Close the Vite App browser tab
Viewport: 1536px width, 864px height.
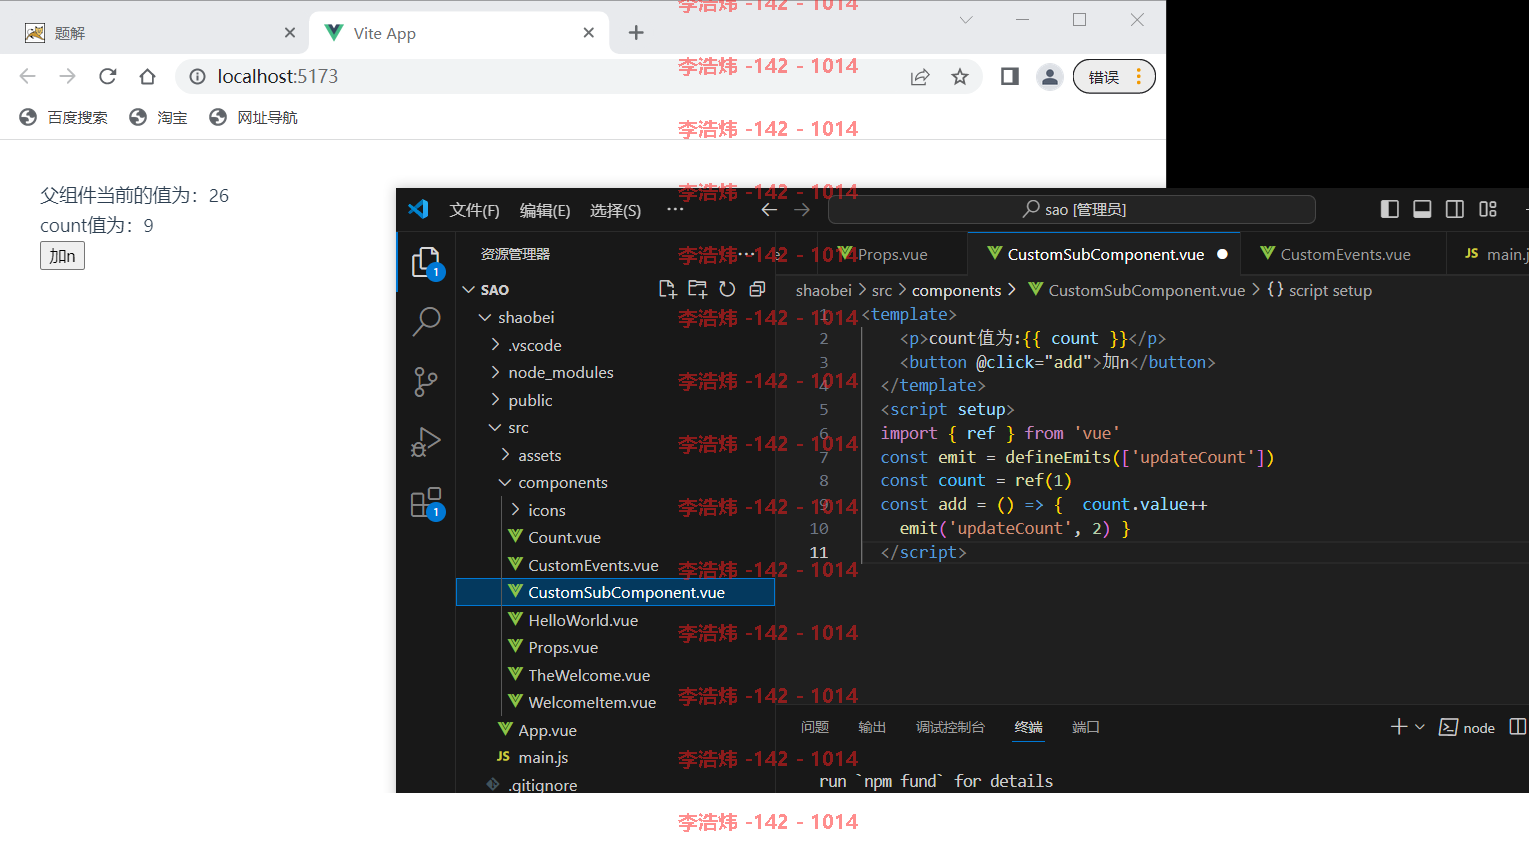[x=589, y=33]
